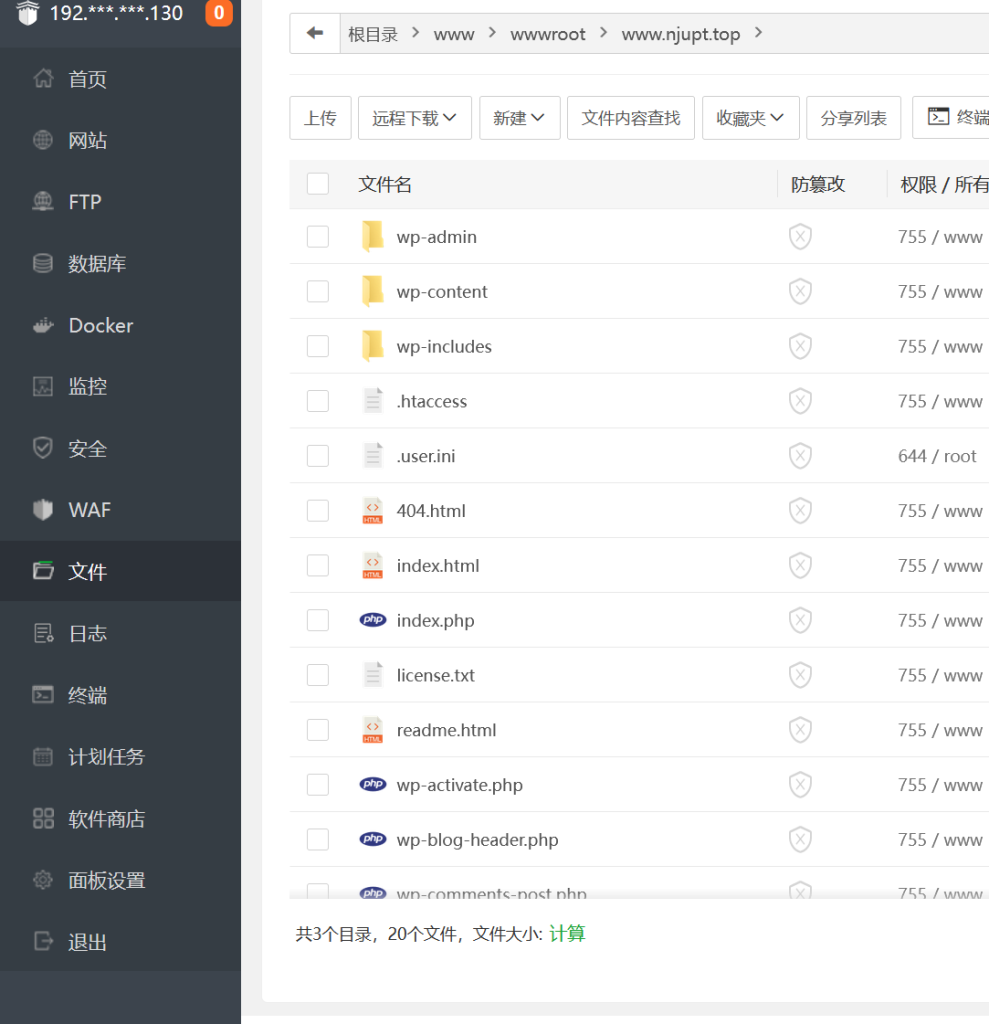Click the tamper-proof shield for index.php
Screen dimensions: 989x1024
coord(800,621)
